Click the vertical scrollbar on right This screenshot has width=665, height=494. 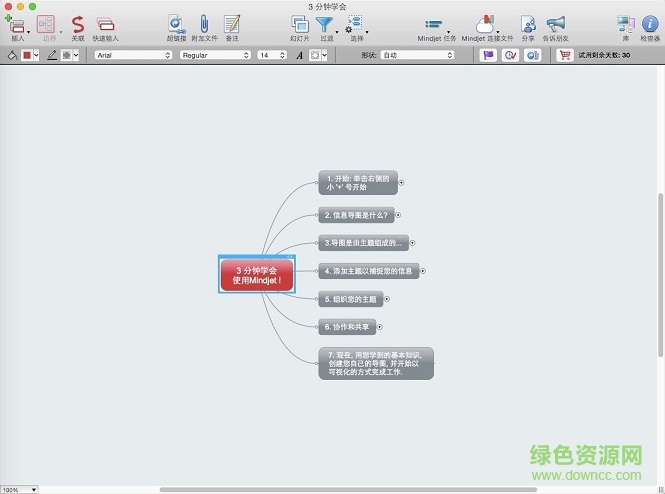[661, 275]
